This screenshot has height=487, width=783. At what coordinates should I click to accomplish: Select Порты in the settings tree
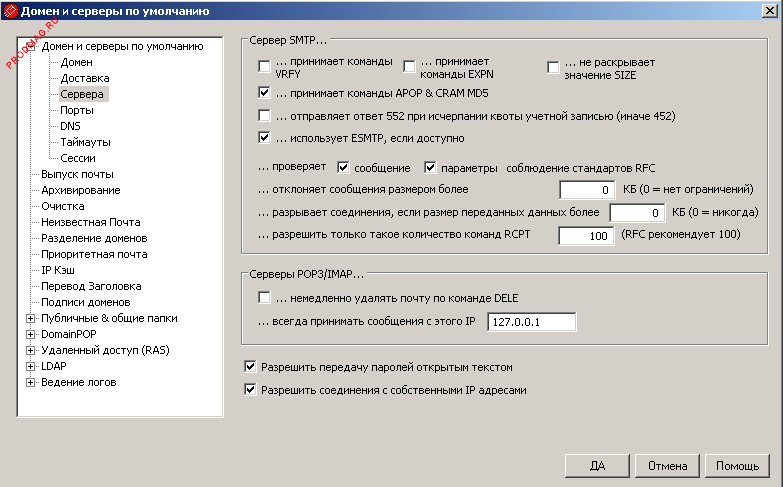click(77, 110)
